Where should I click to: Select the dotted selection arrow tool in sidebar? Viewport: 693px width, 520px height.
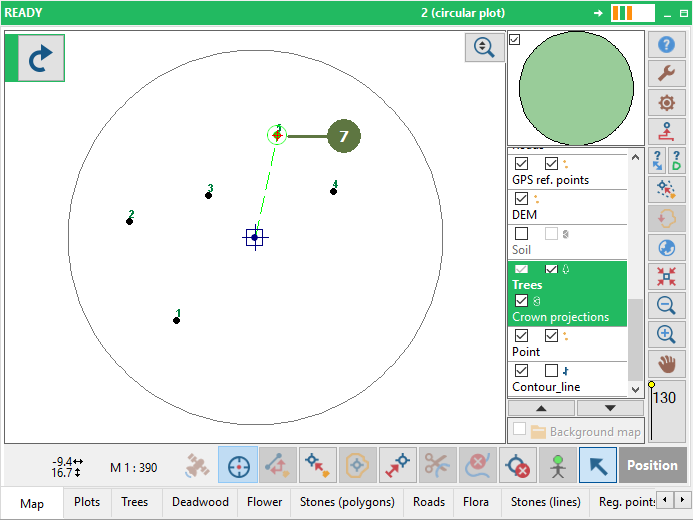(x=666, y=190)
